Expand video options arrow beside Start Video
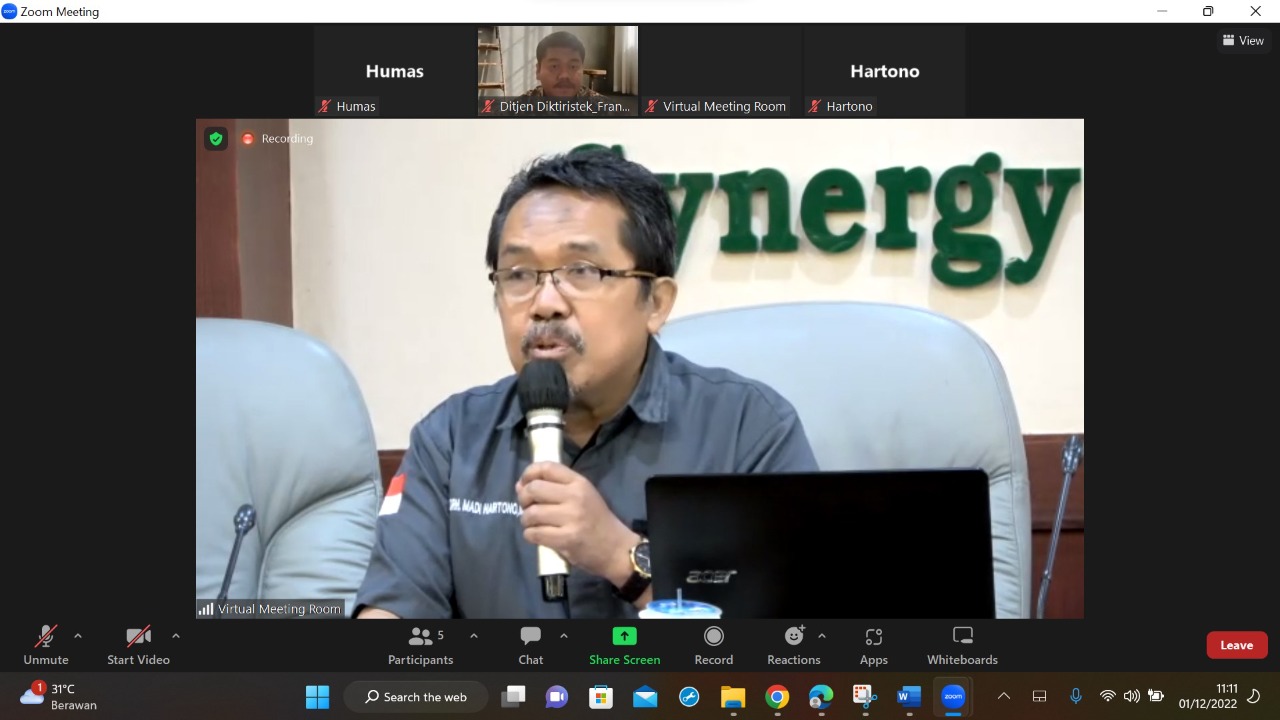1280x720 pixels. tap(176, 636)
